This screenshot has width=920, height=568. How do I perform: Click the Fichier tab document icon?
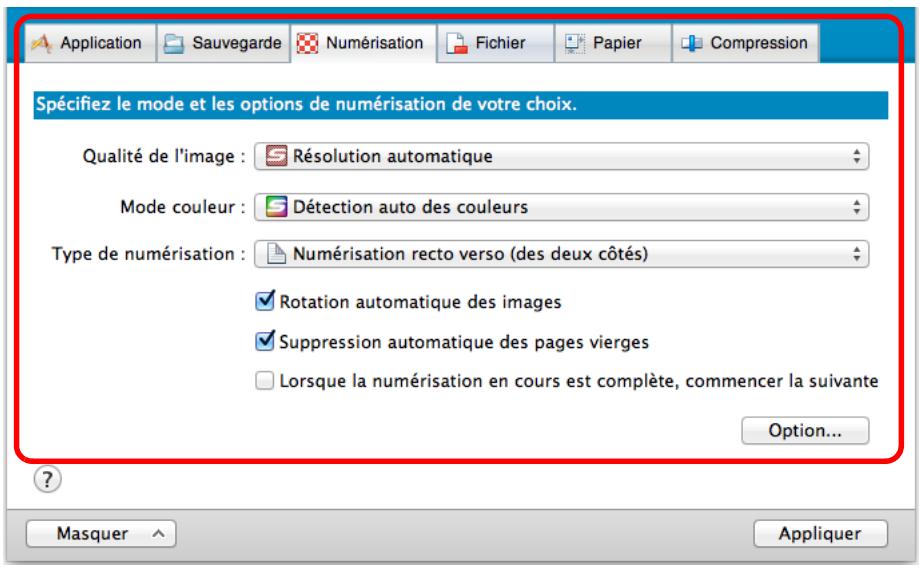(x=456, y=44)
